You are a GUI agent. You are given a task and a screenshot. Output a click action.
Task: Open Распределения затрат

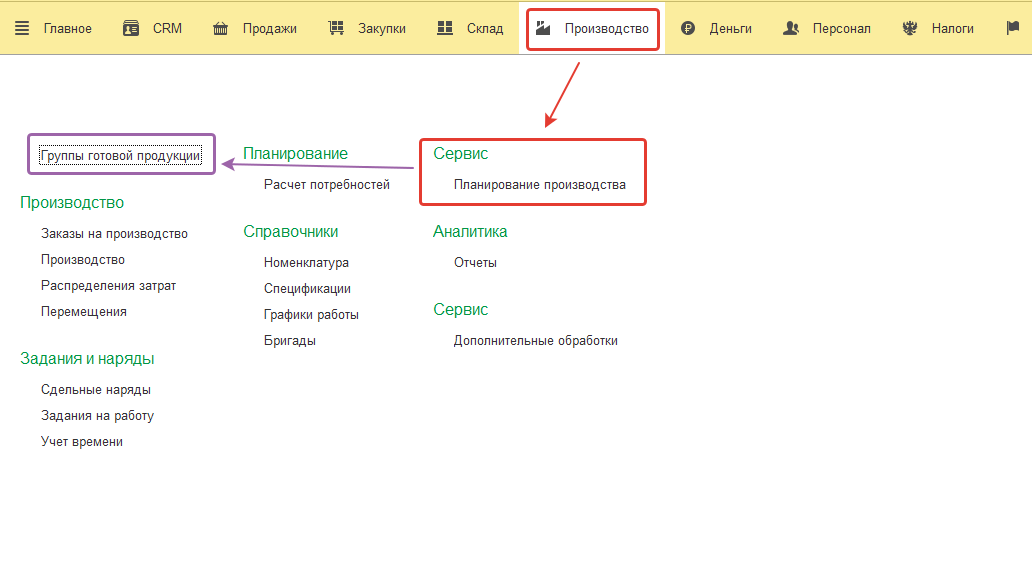(109, 286)
